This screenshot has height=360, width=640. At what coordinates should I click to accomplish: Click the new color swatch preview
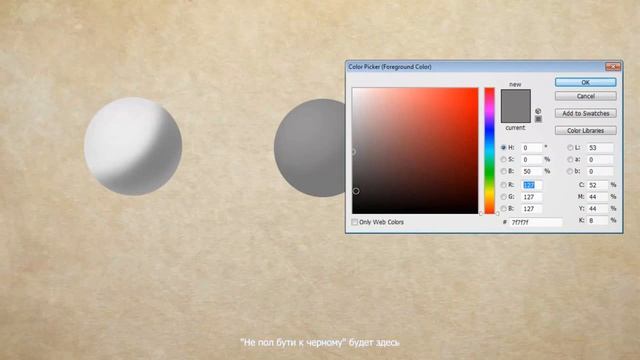[516, 98]
